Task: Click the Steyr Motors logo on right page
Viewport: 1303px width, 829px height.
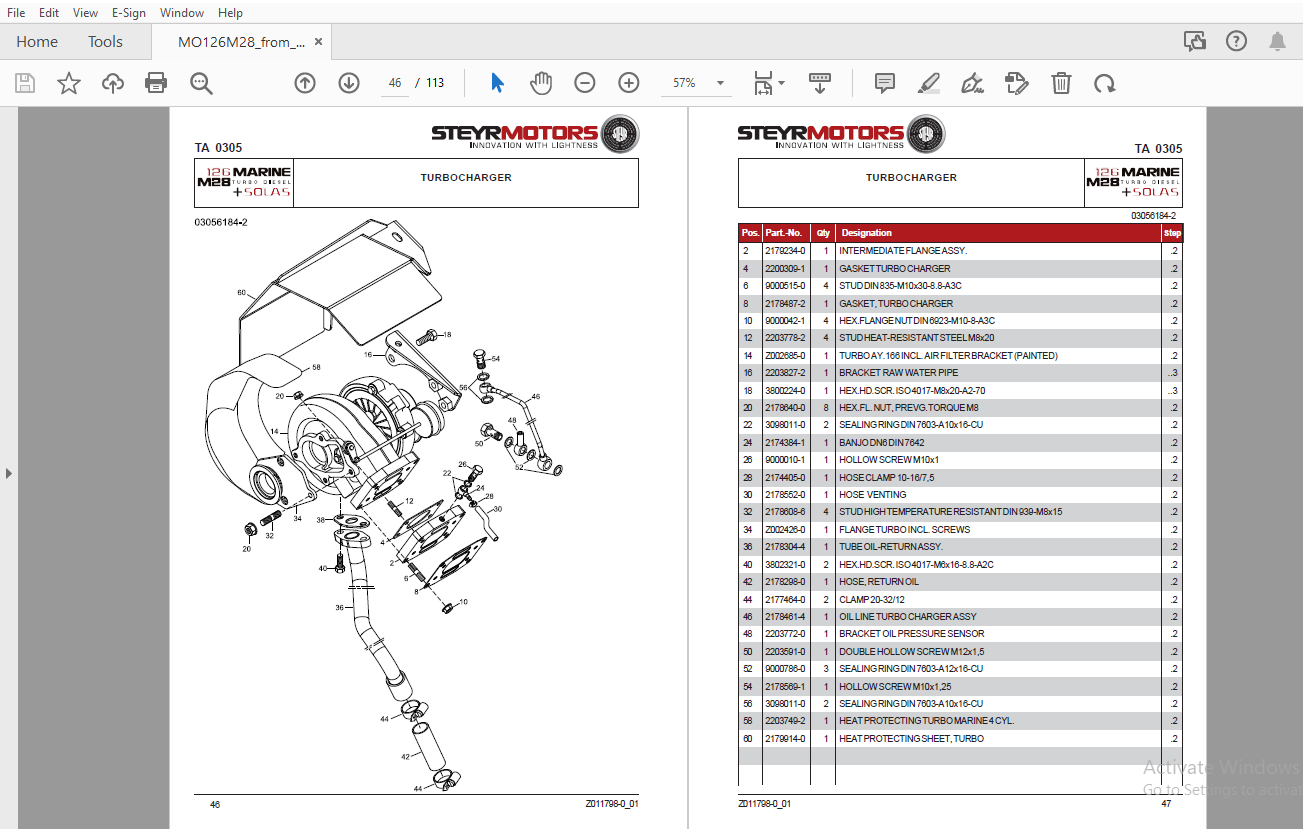Action: coord(840,134)
